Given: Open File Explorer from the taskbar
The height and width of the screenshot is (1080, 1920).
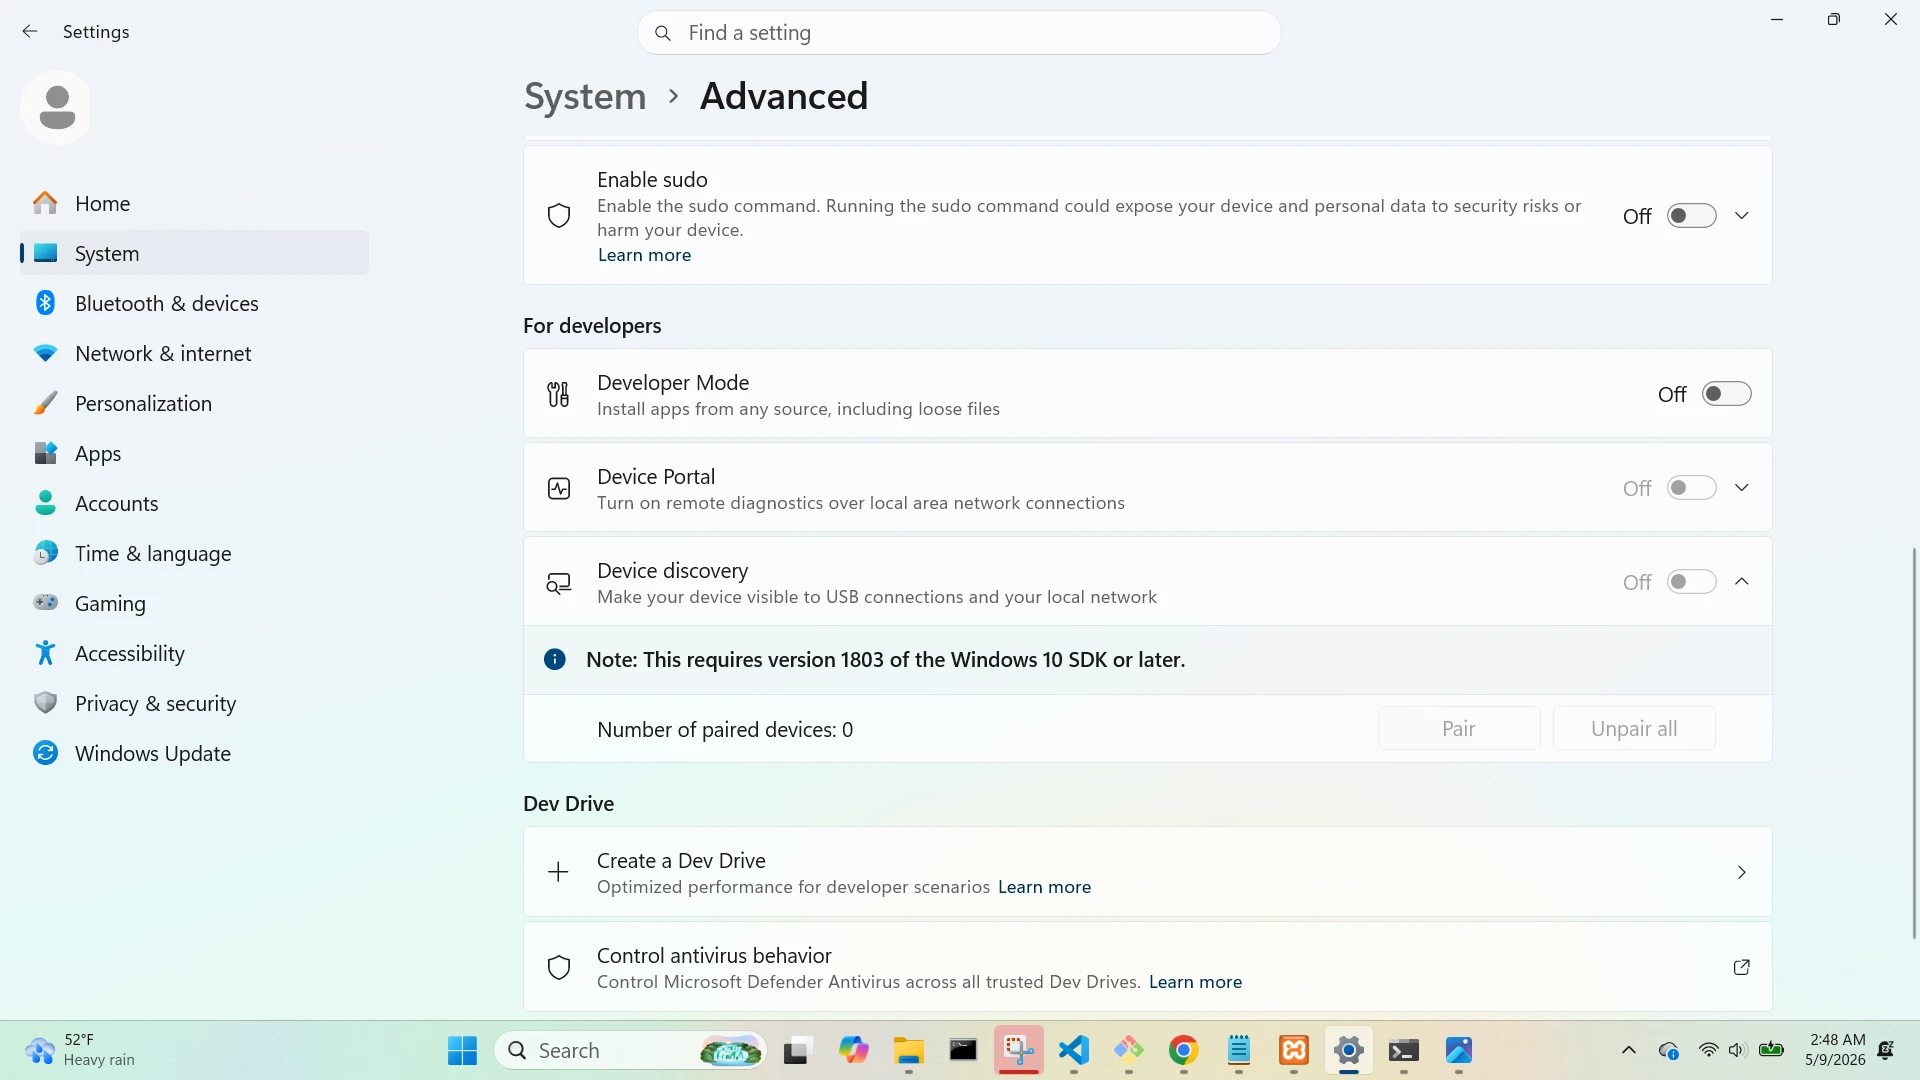Looking at the screenshot, I should (x=908, y=1051).
